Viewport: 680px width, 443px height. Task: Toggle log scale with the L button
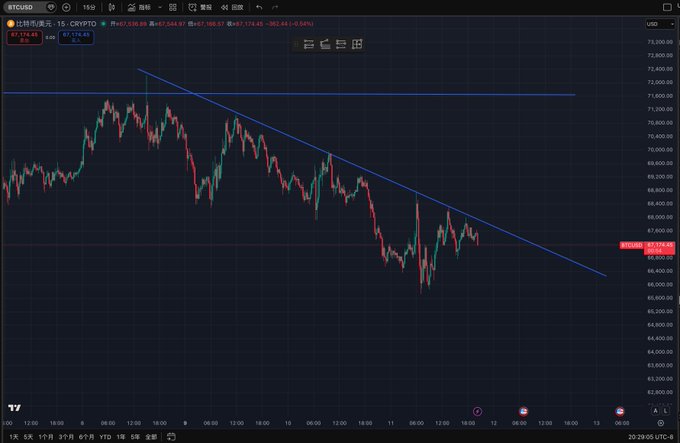click(668, 411)
